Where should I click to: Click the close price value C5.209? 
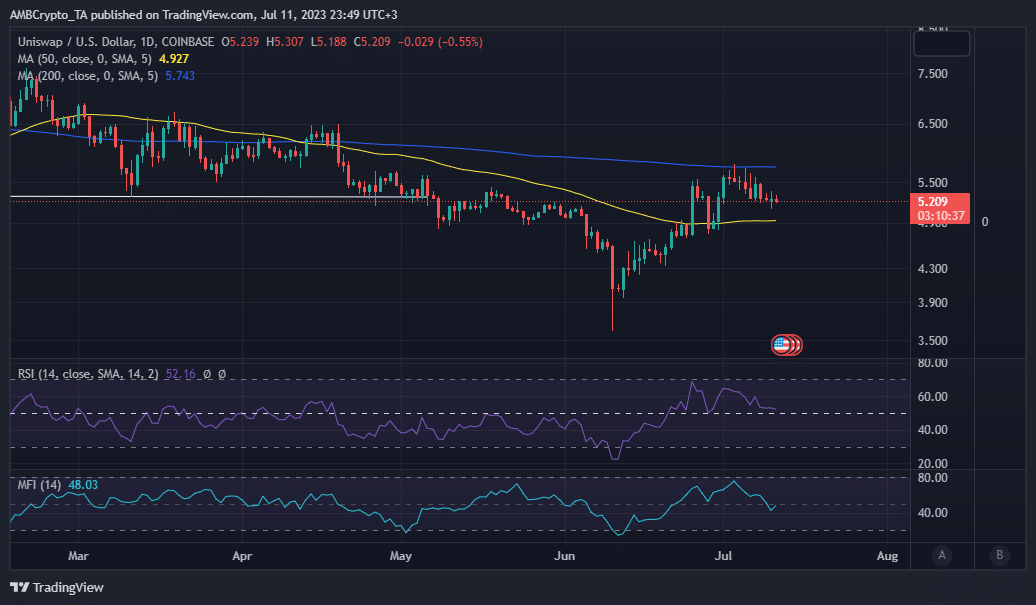click(x=372, y=42)
